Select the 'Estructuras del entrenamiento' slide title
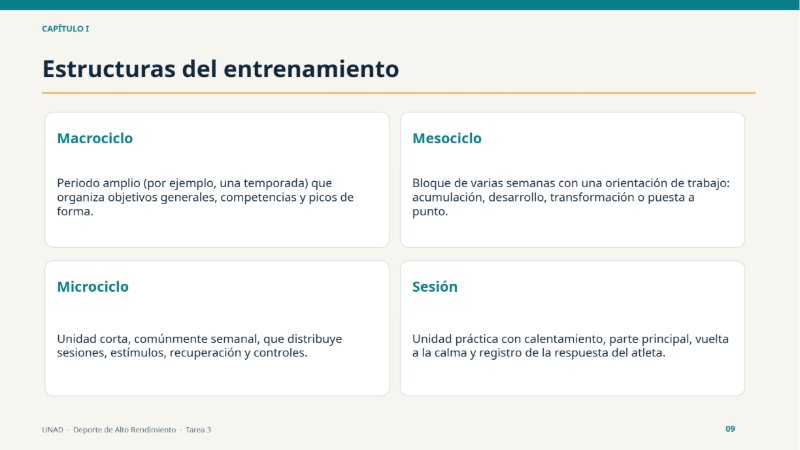 tap(220, 69)
